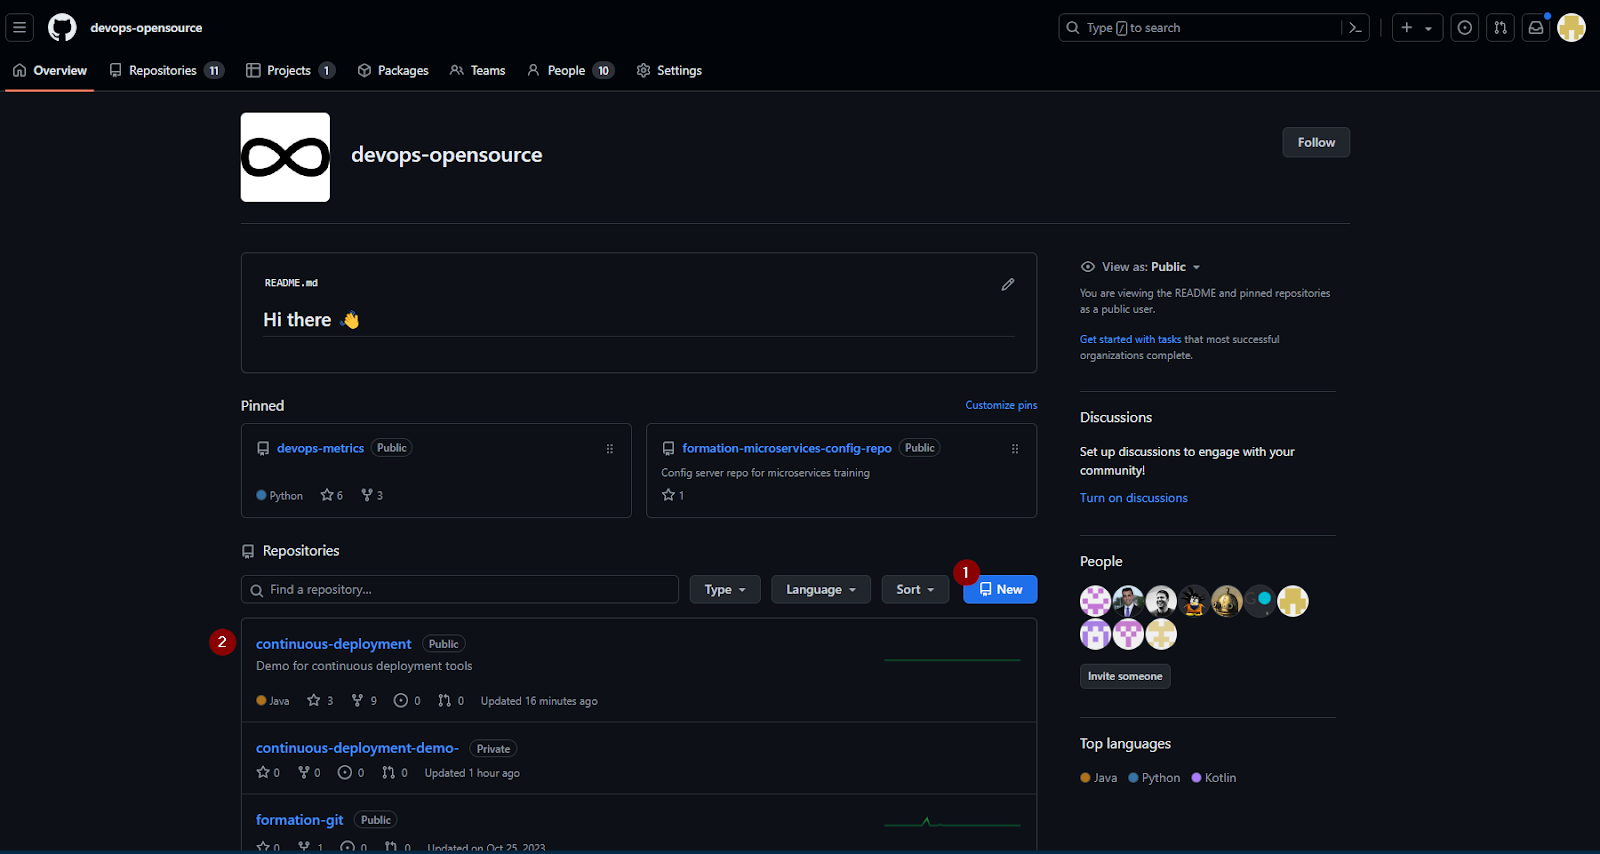
Task: Open the Teams tab
Action: (x=477, y=71)
